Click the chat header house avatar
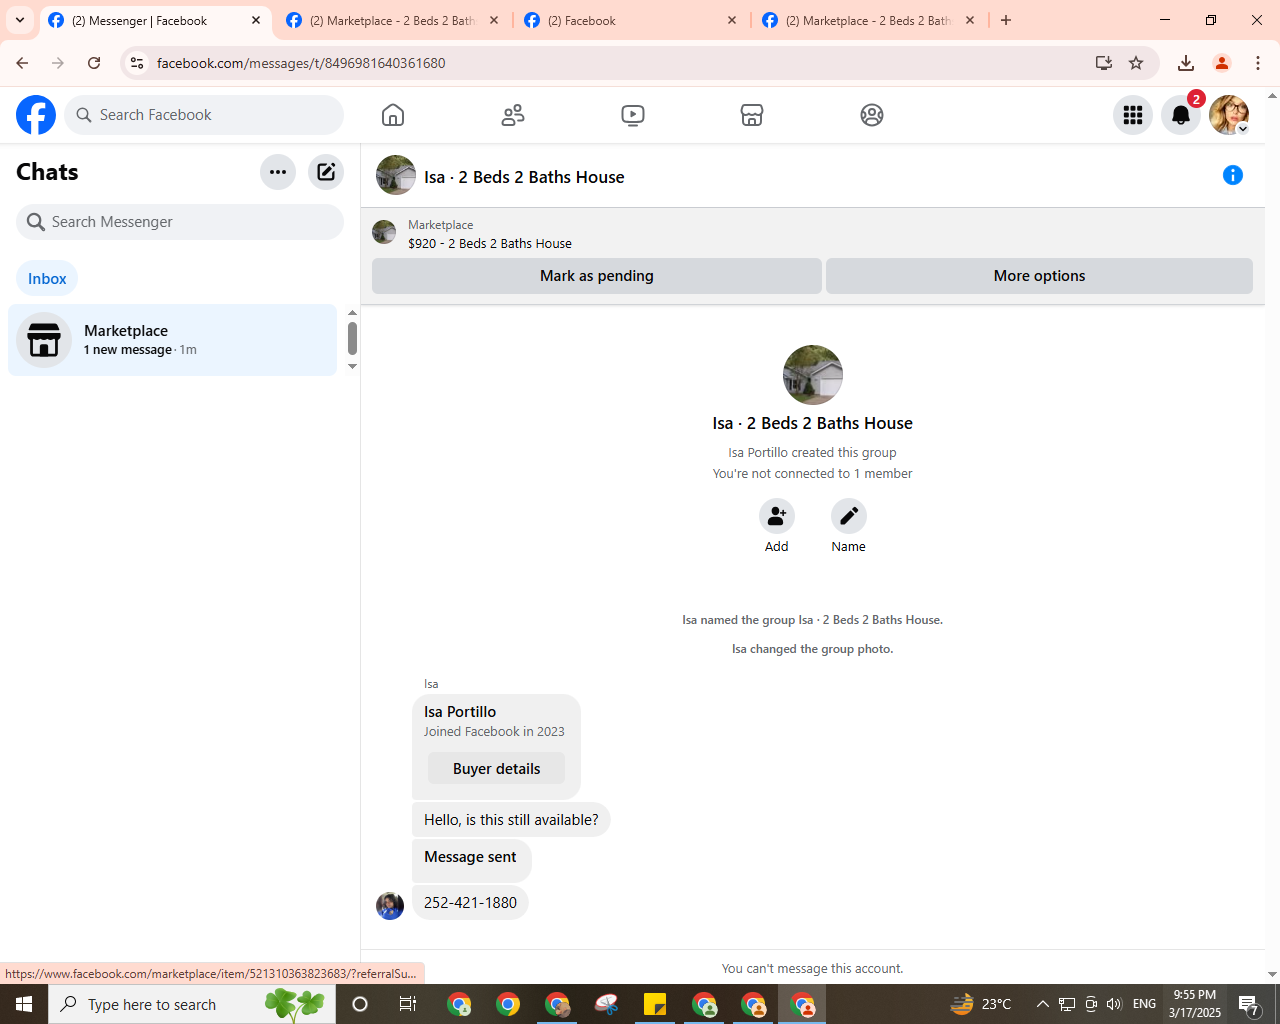This screenshot has height=1024, width=1280. [396, 175]
